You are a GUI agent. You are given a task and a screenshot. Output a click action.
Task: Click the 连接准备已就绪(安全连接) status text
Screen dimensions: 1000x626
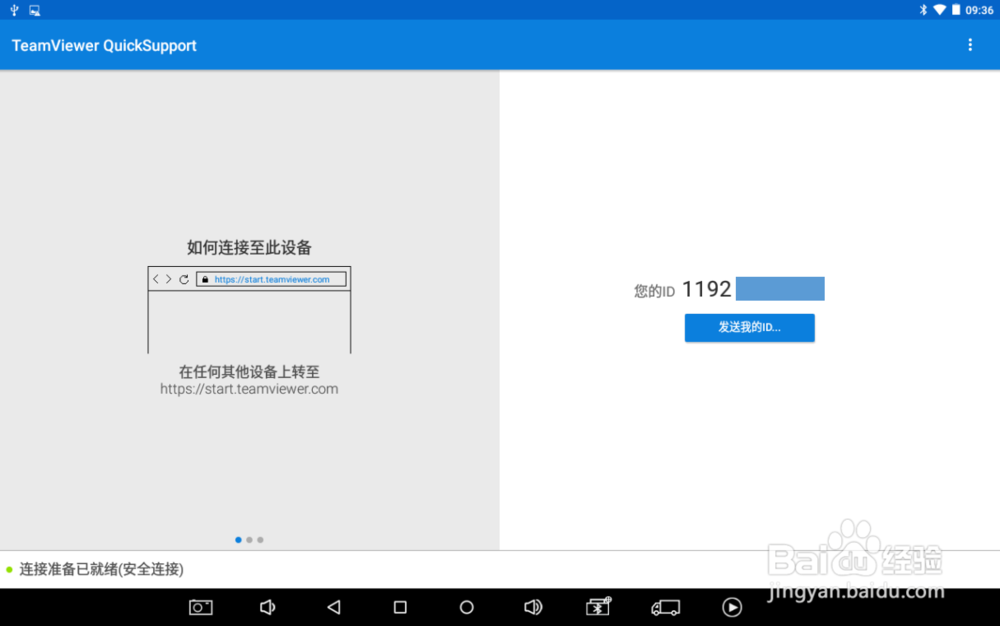[x=101, y=569]
